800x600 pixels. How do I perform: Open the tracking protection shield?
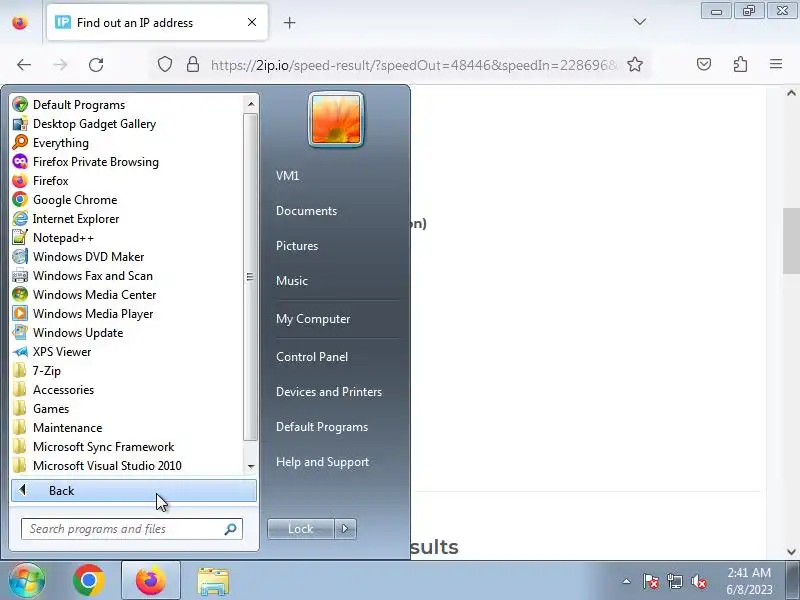pos(164,64)
